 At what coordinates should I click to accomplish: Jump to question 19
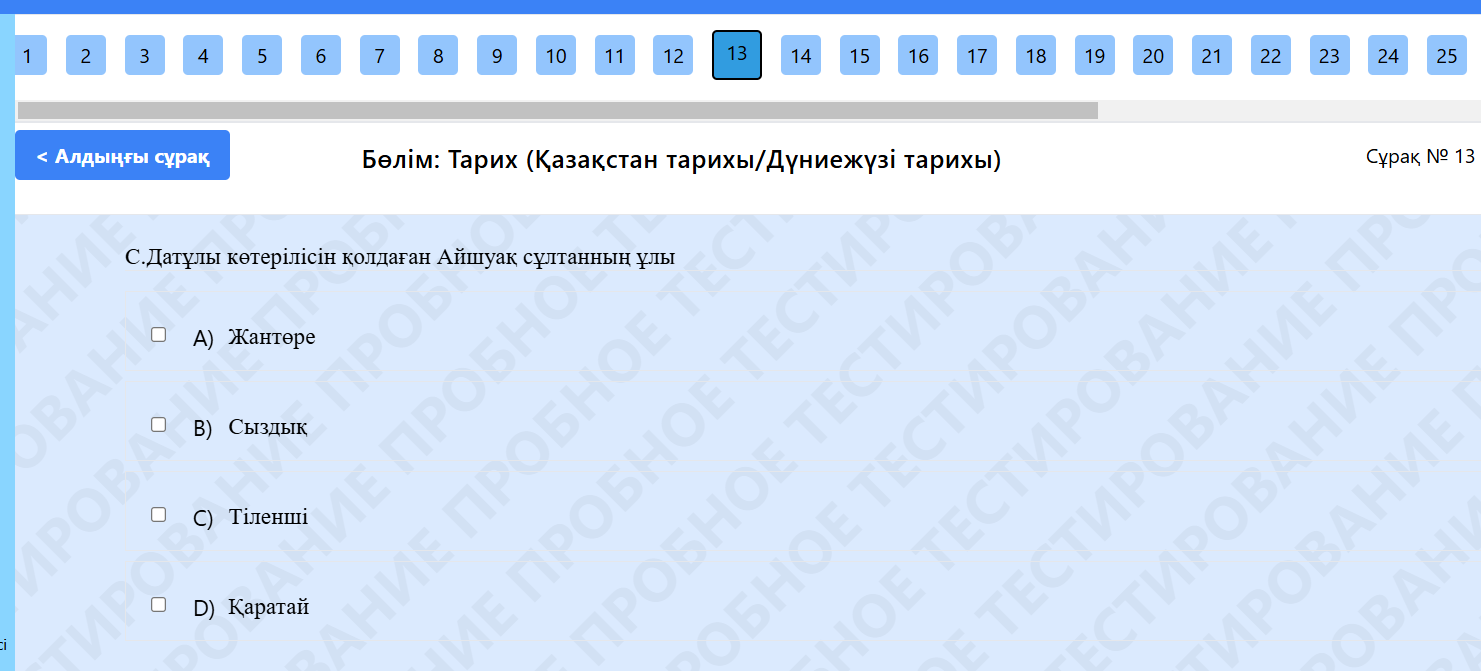click(x=1095, y=55)
